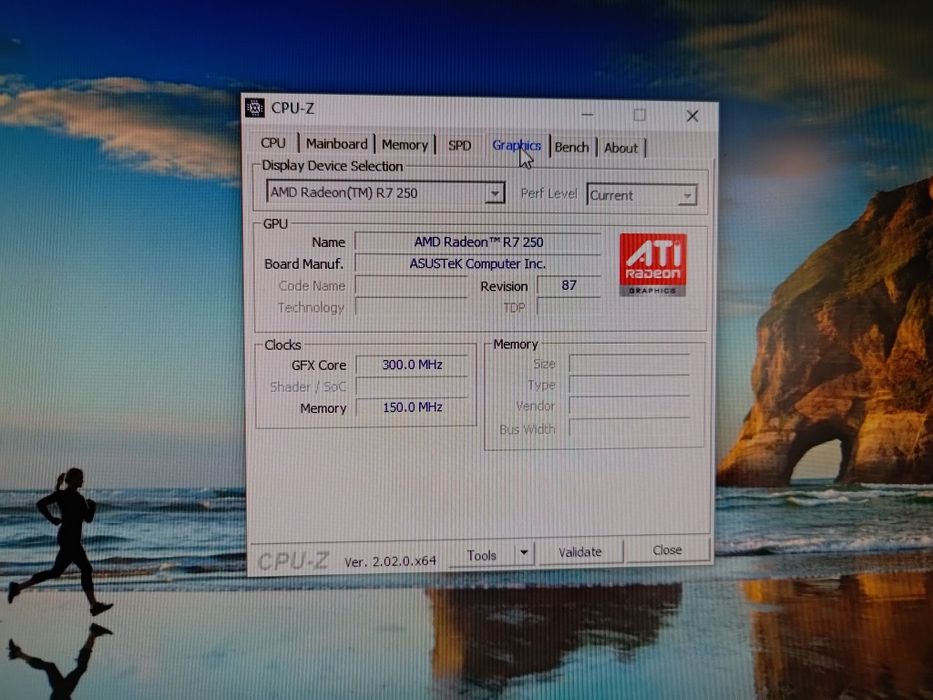
Task: Click the CPU-Z window title text
Action: tap(292, 108)
